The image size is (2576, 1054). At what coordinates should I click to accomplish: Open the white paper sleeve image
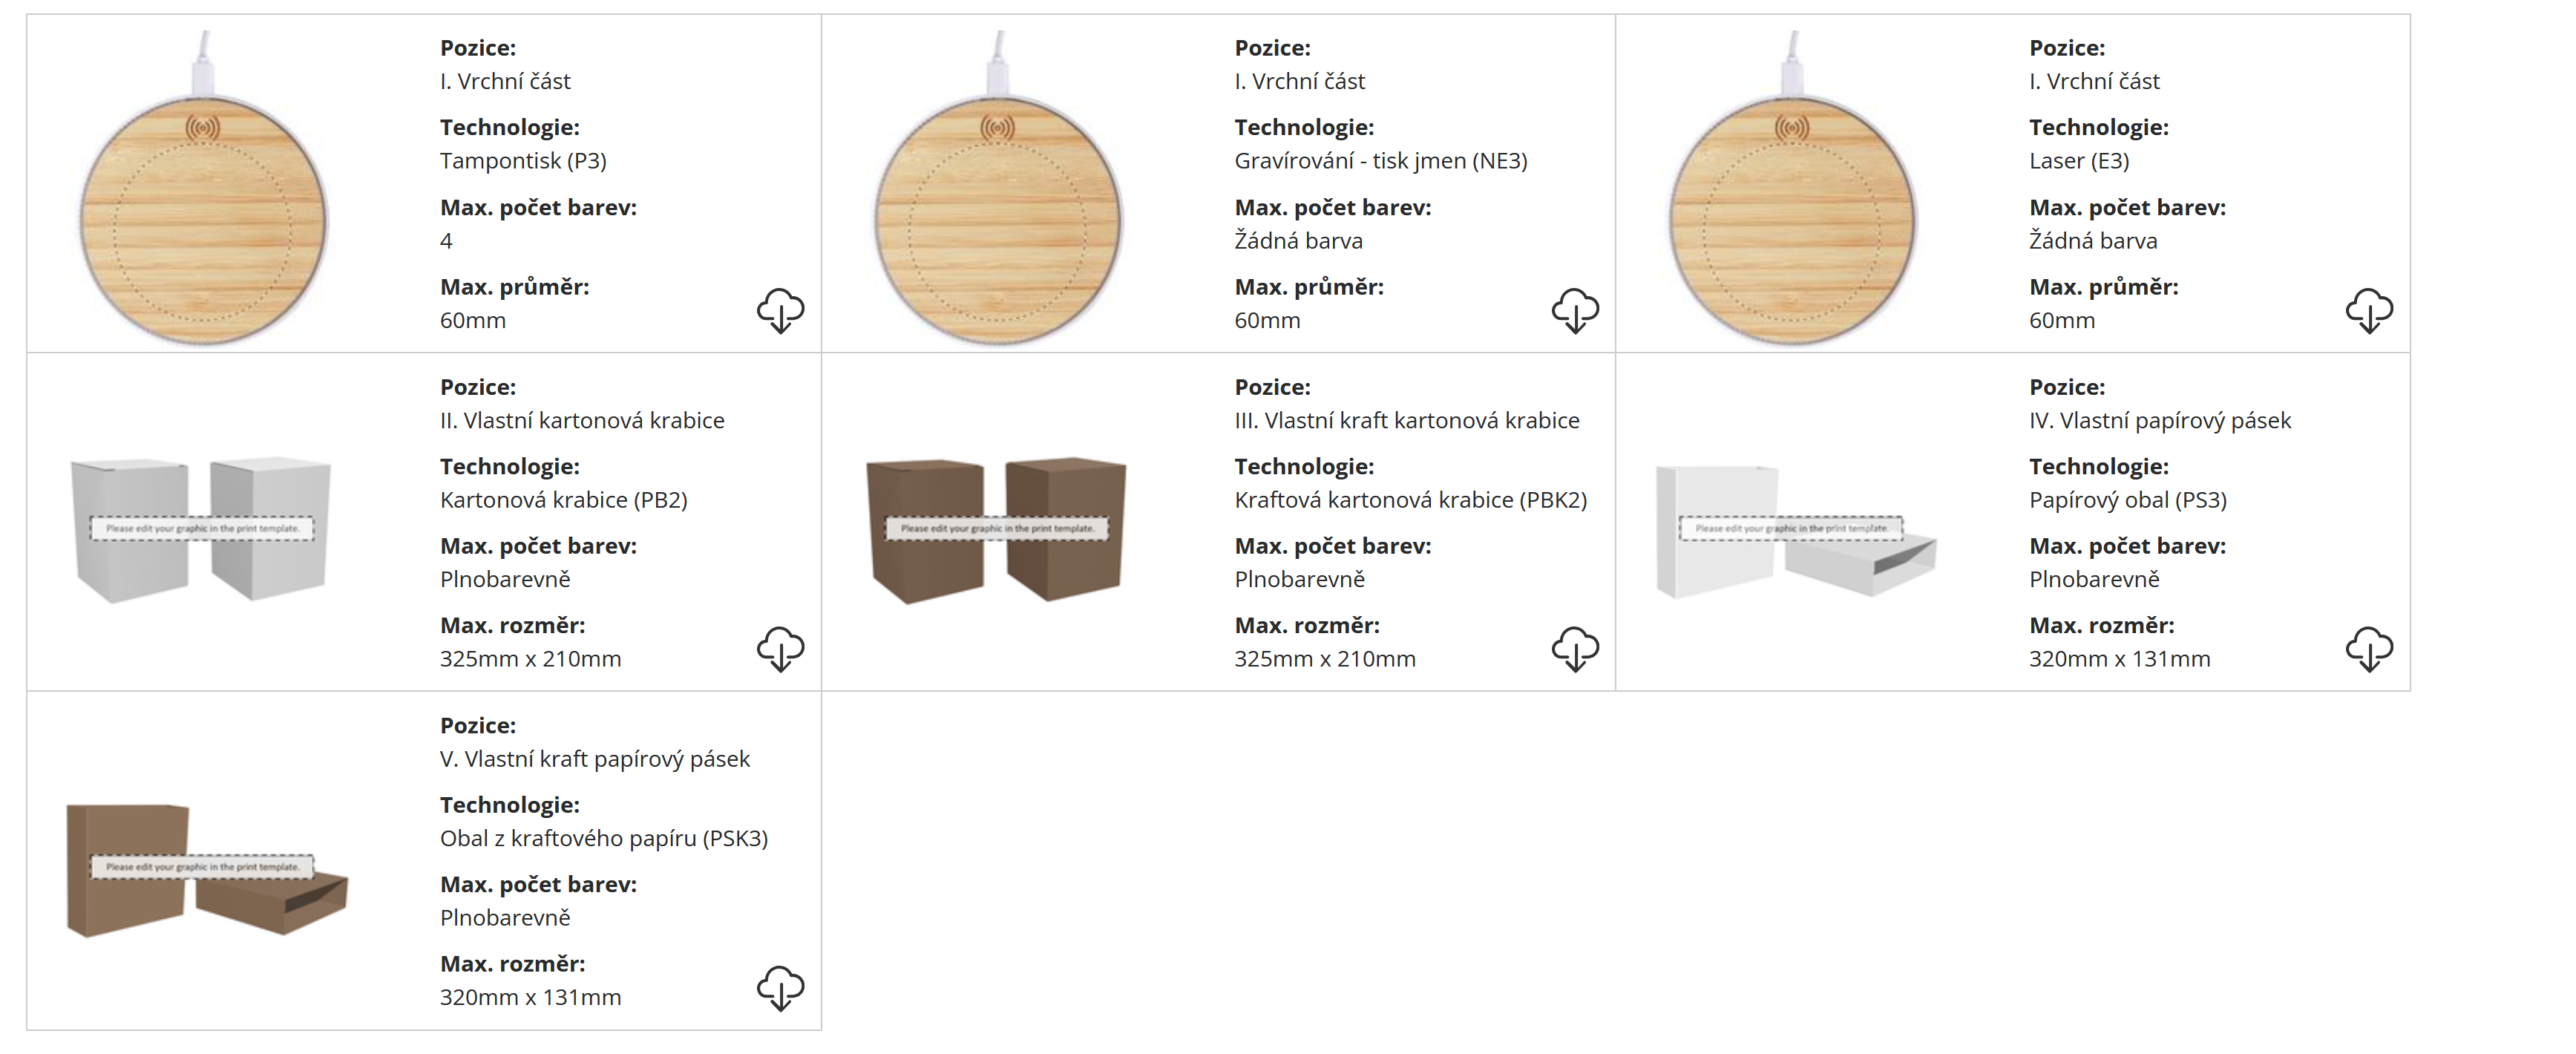click(x=1795, y=531)
